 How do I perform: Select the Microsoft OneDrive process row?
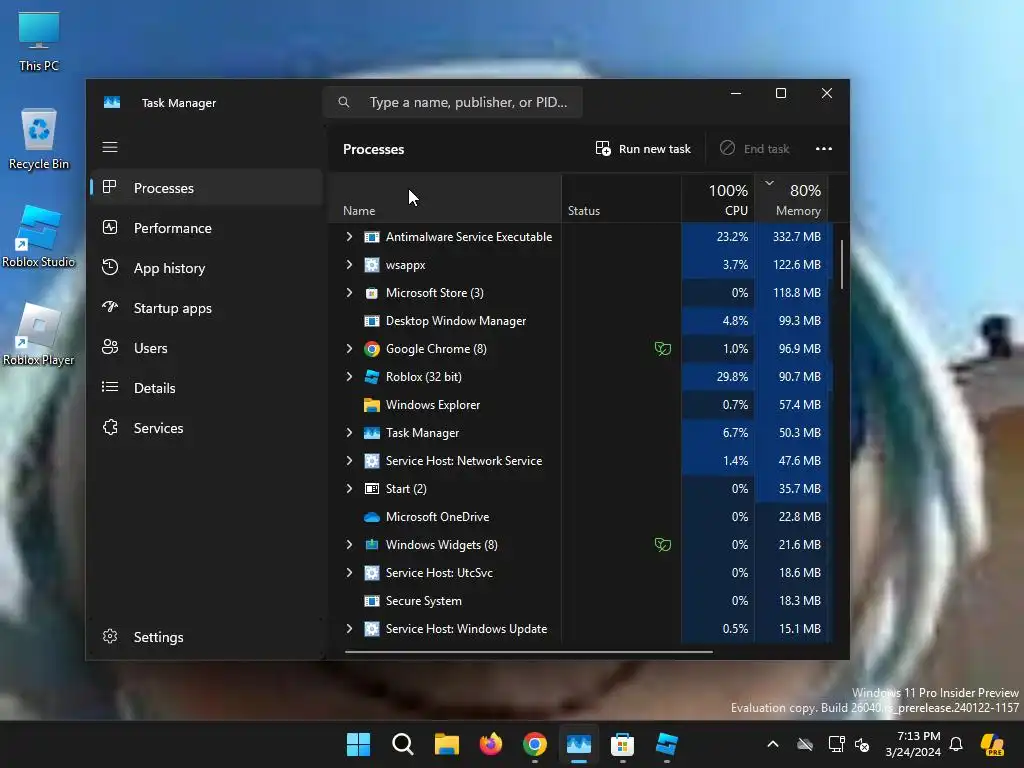(581, 517)
